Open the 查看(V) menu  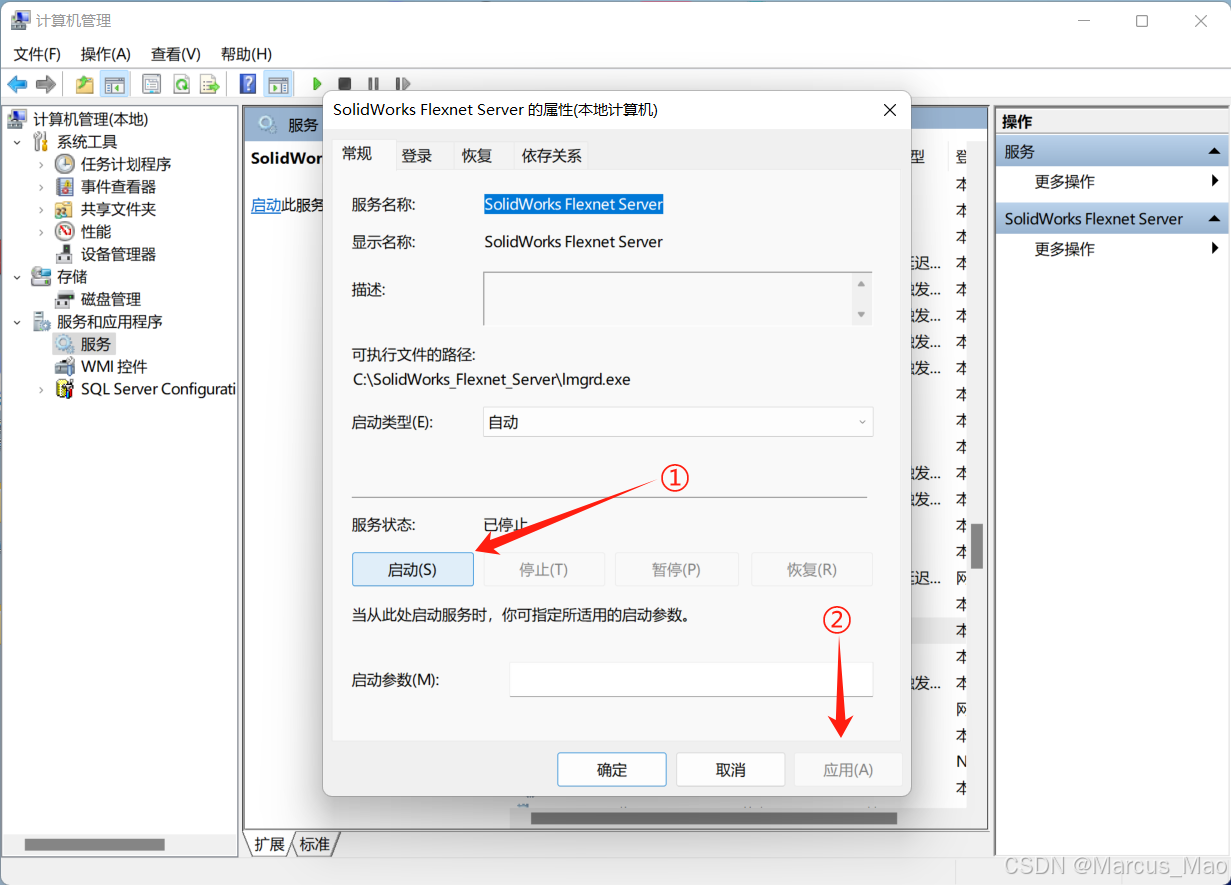coord(176,54)
